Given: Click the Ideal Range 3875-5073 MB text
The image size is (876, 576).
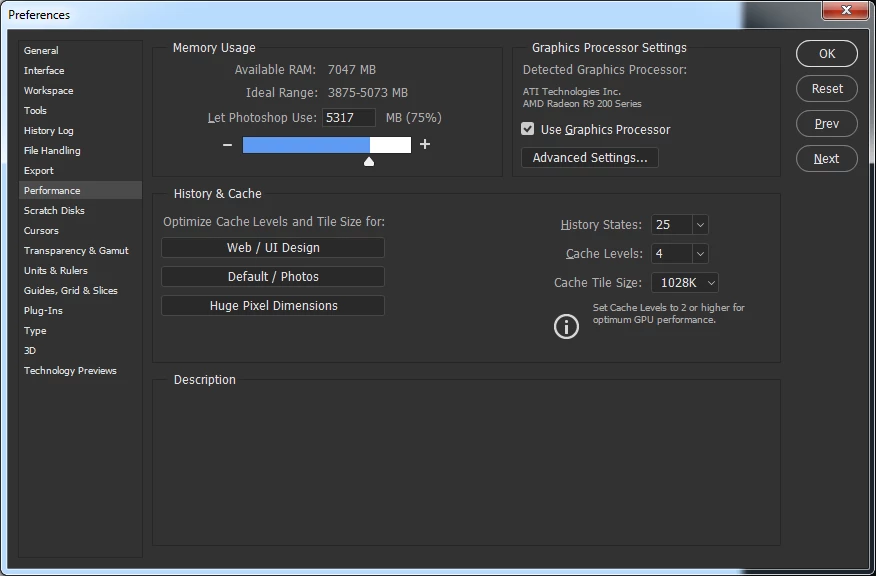Looking at the screenshot, I should click(x=368, y=93).
